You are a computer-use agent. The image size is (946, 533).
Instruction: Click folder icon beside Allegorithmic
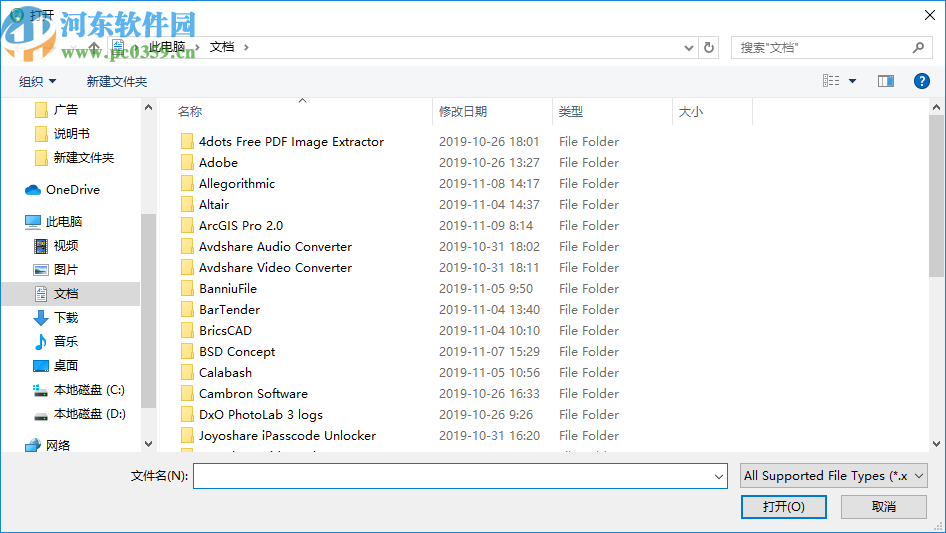[187, 184]
